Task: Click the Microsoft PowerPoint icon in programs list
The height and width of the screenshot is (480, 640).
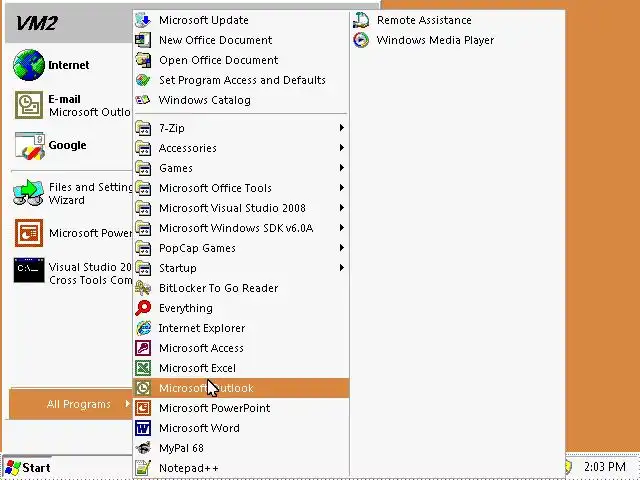Action: (x=143, y=408)
